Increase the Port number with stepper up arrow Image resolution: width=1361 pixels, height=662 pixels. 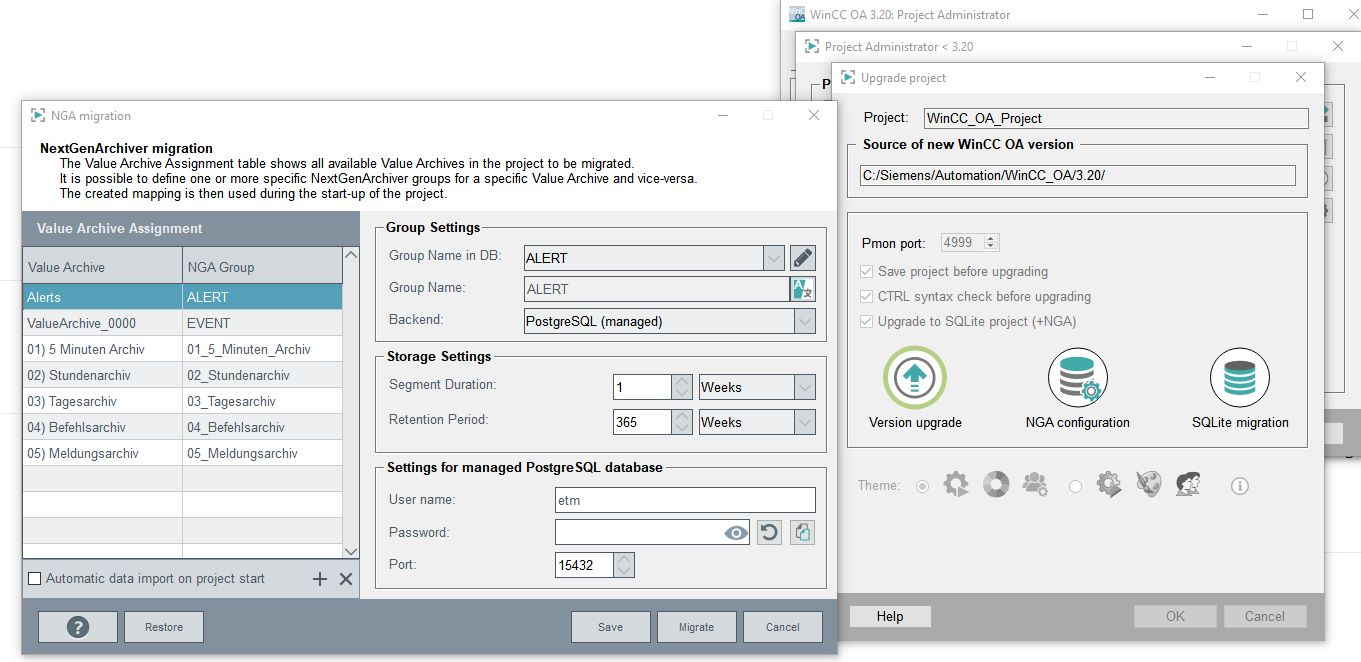tap(624, 559)
